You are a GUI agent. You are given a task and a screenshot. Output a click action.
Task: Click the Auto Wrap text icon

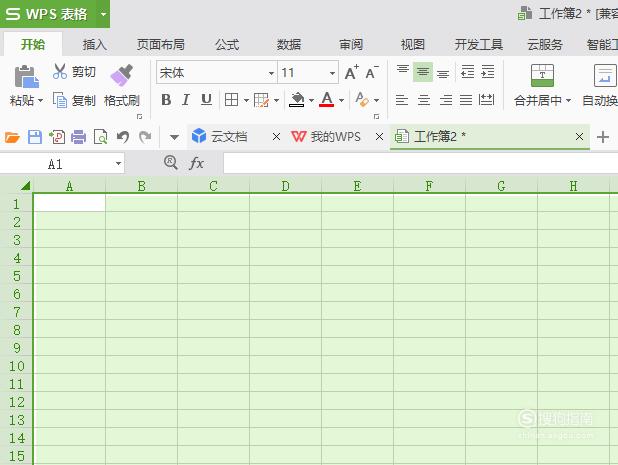[x=605, y=75]
